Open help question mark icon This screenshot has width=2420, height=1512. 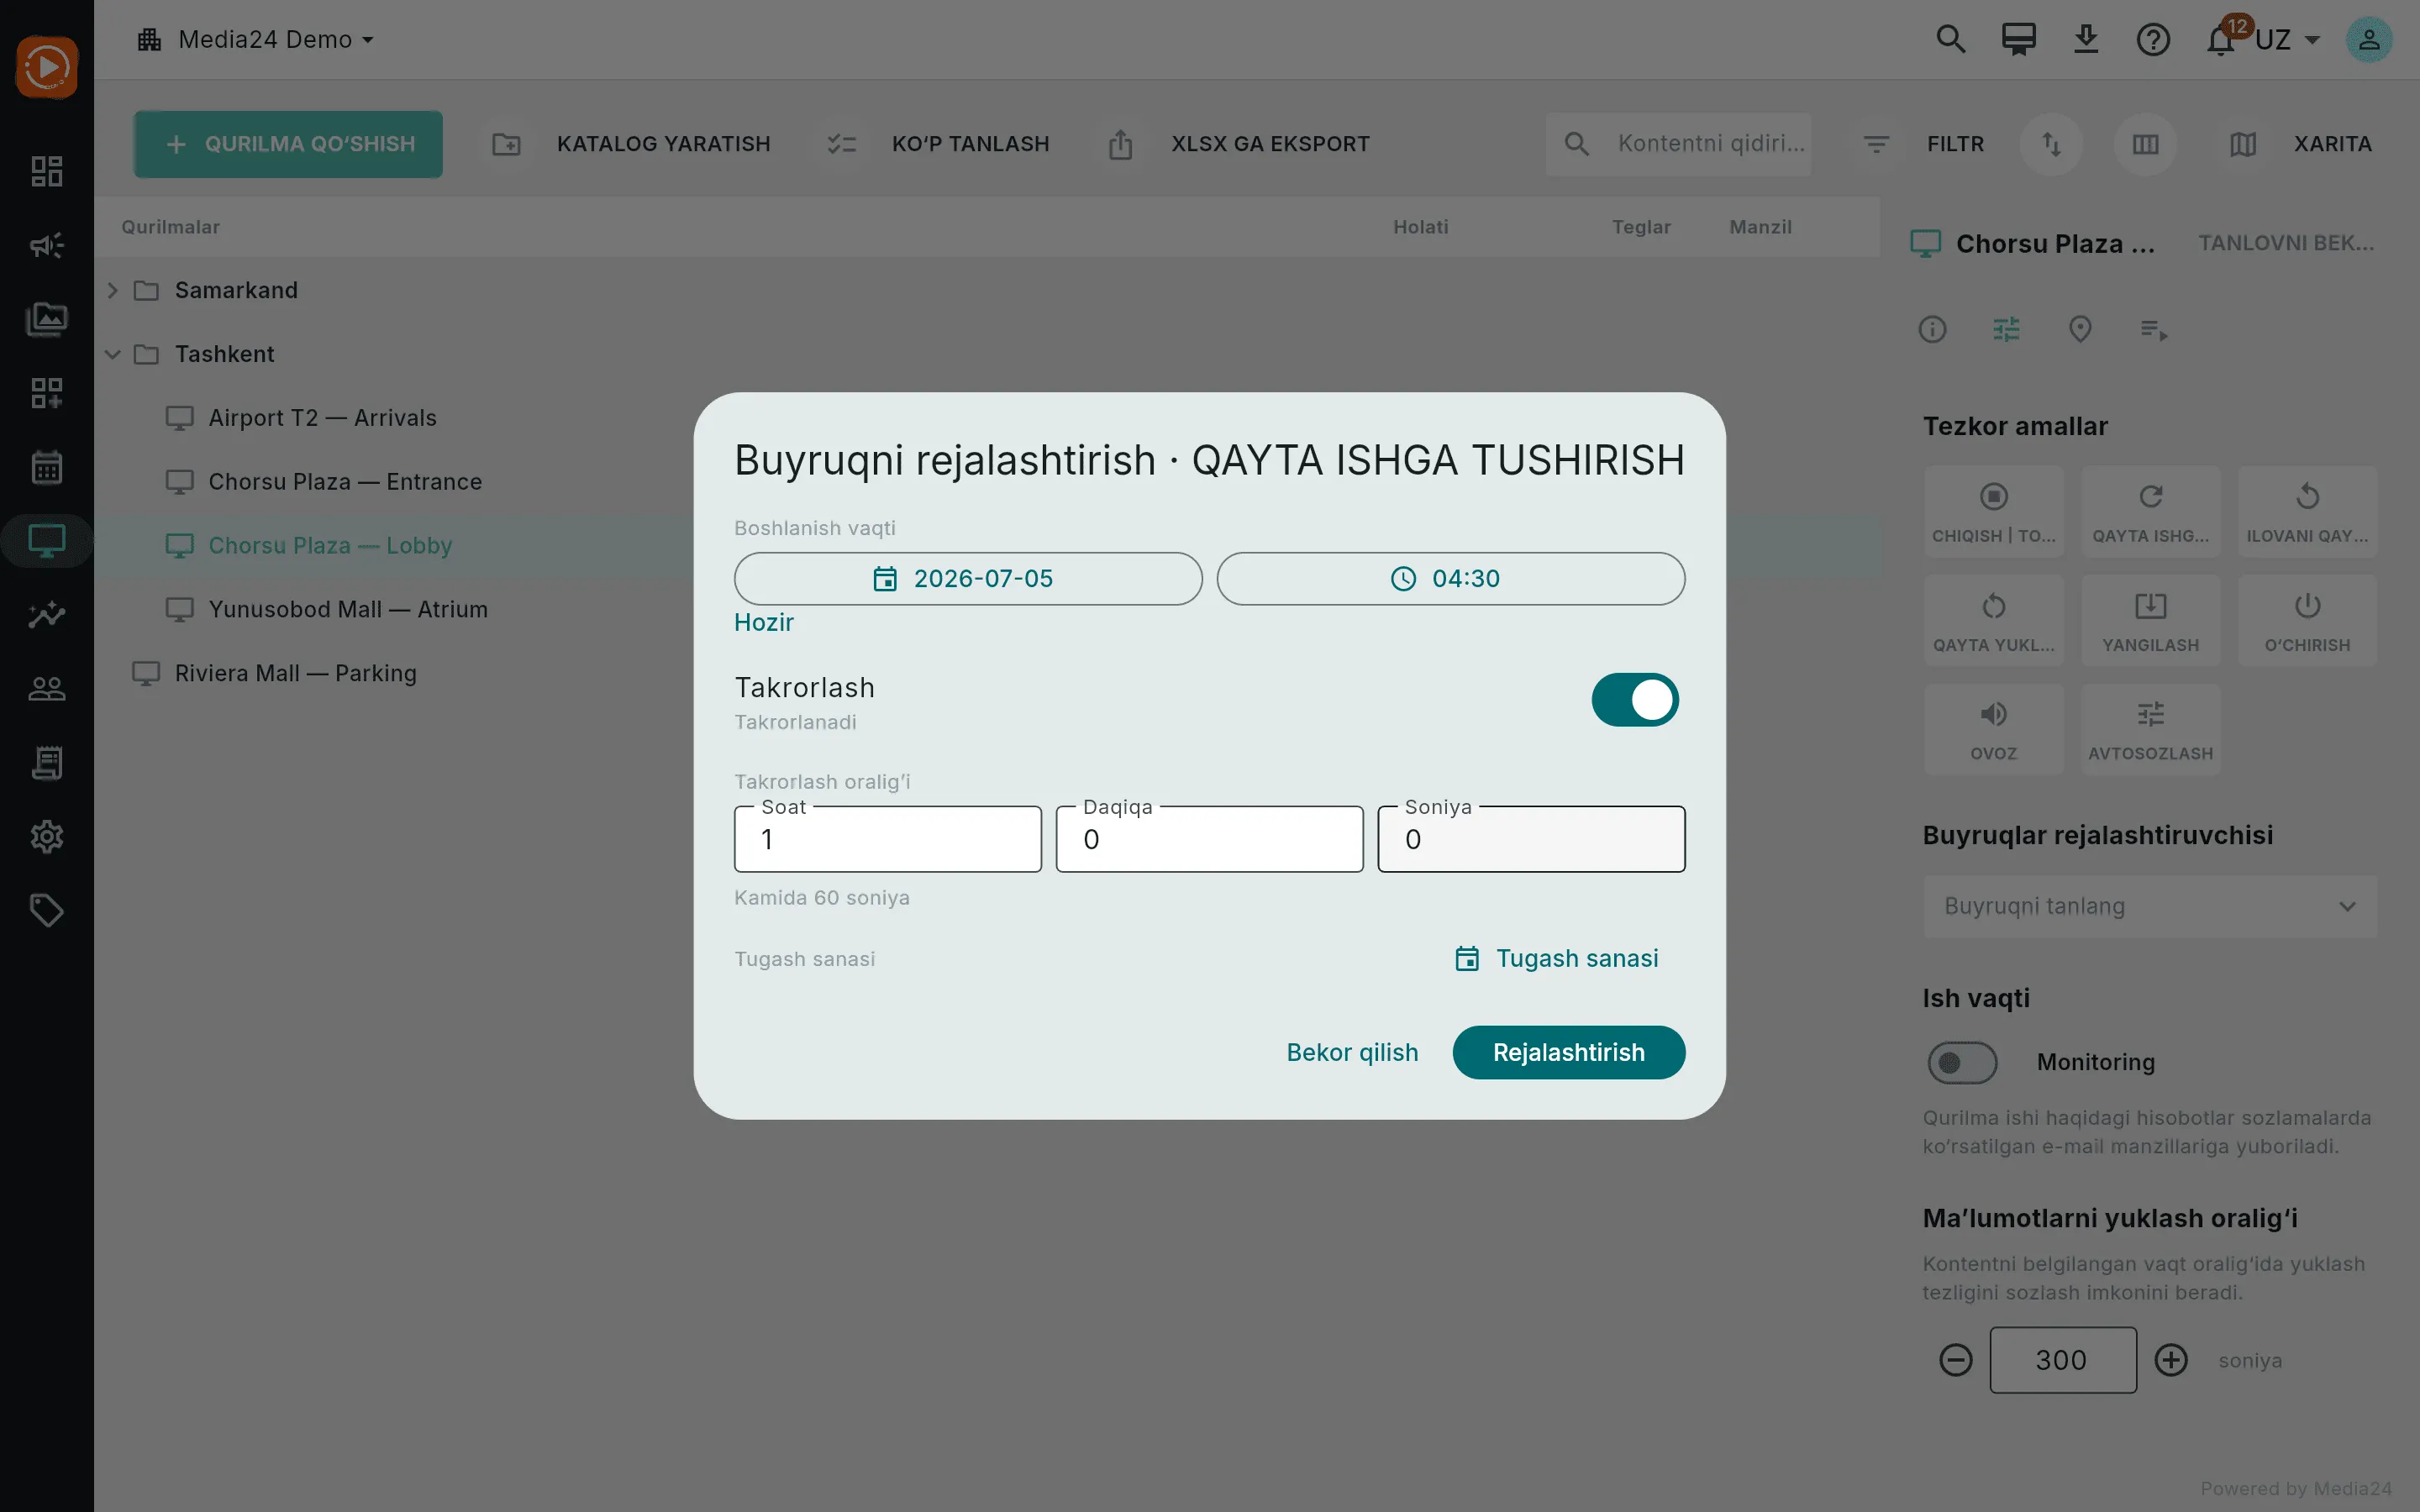click(2153, 40)
